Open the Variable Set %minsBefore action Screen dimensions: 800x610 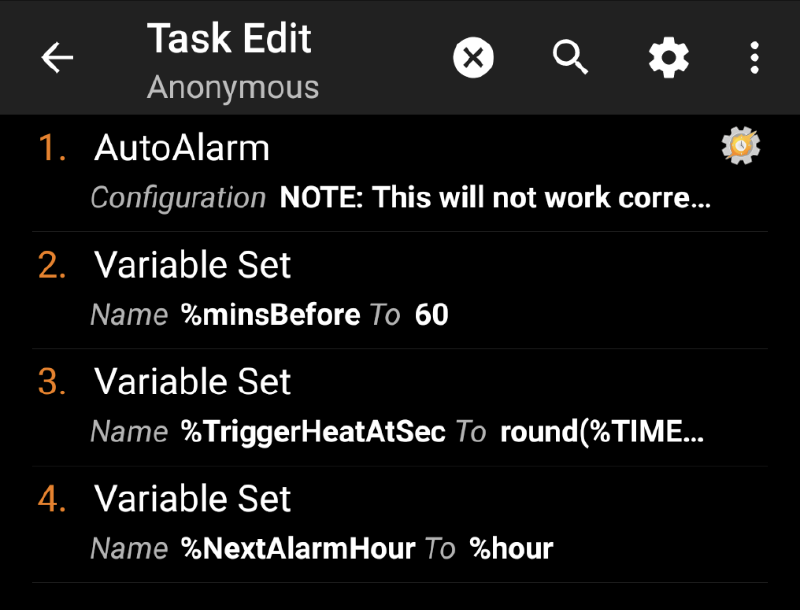(192, 265)
